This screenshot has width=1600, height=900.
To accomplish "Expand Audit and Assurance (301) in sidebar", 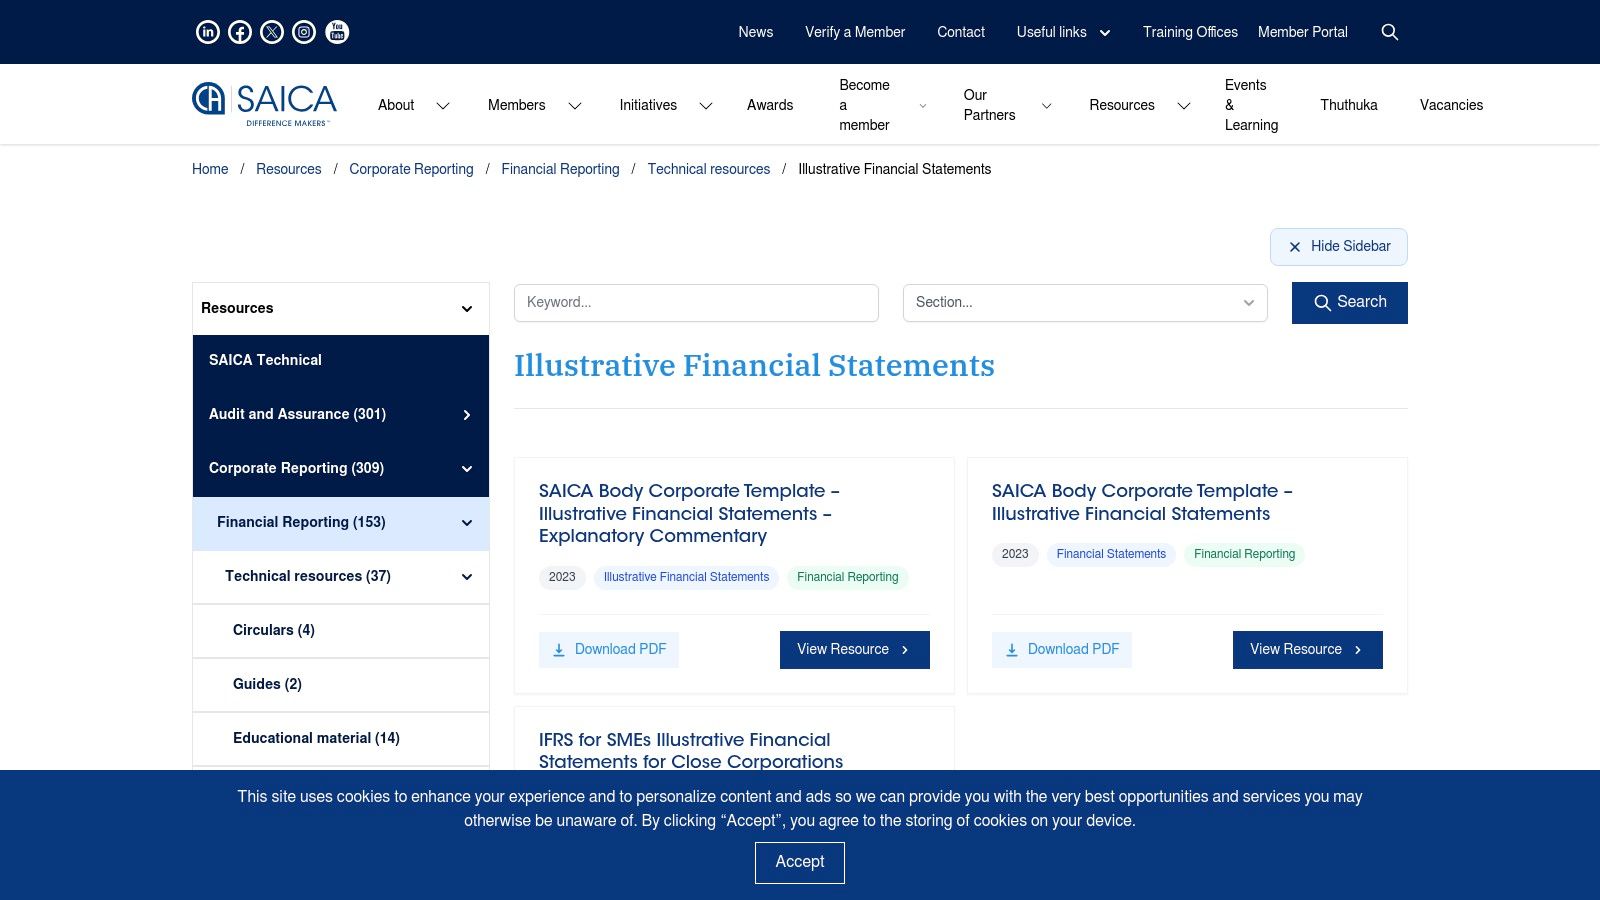I will point(466,414).
